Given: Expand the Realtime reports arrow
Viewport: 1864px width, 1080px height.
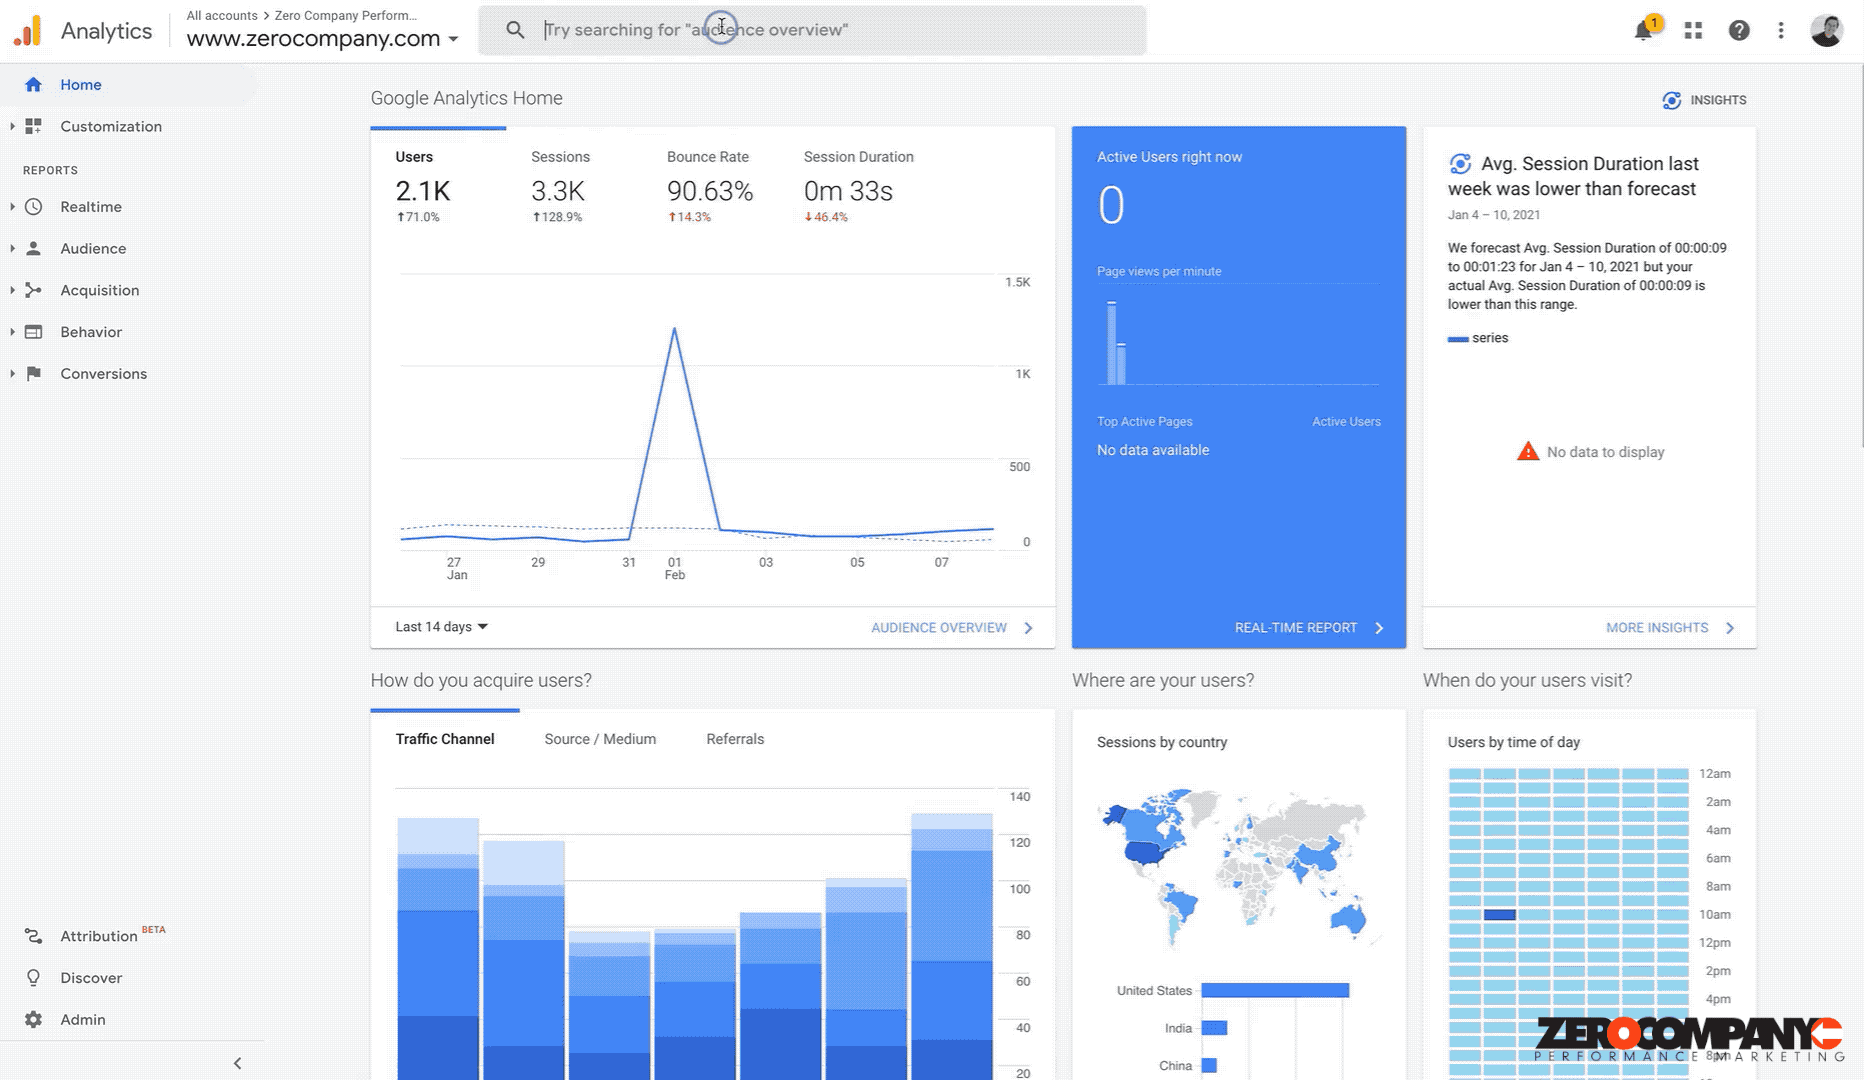Looking at the screenshot, I should [12, 207].
